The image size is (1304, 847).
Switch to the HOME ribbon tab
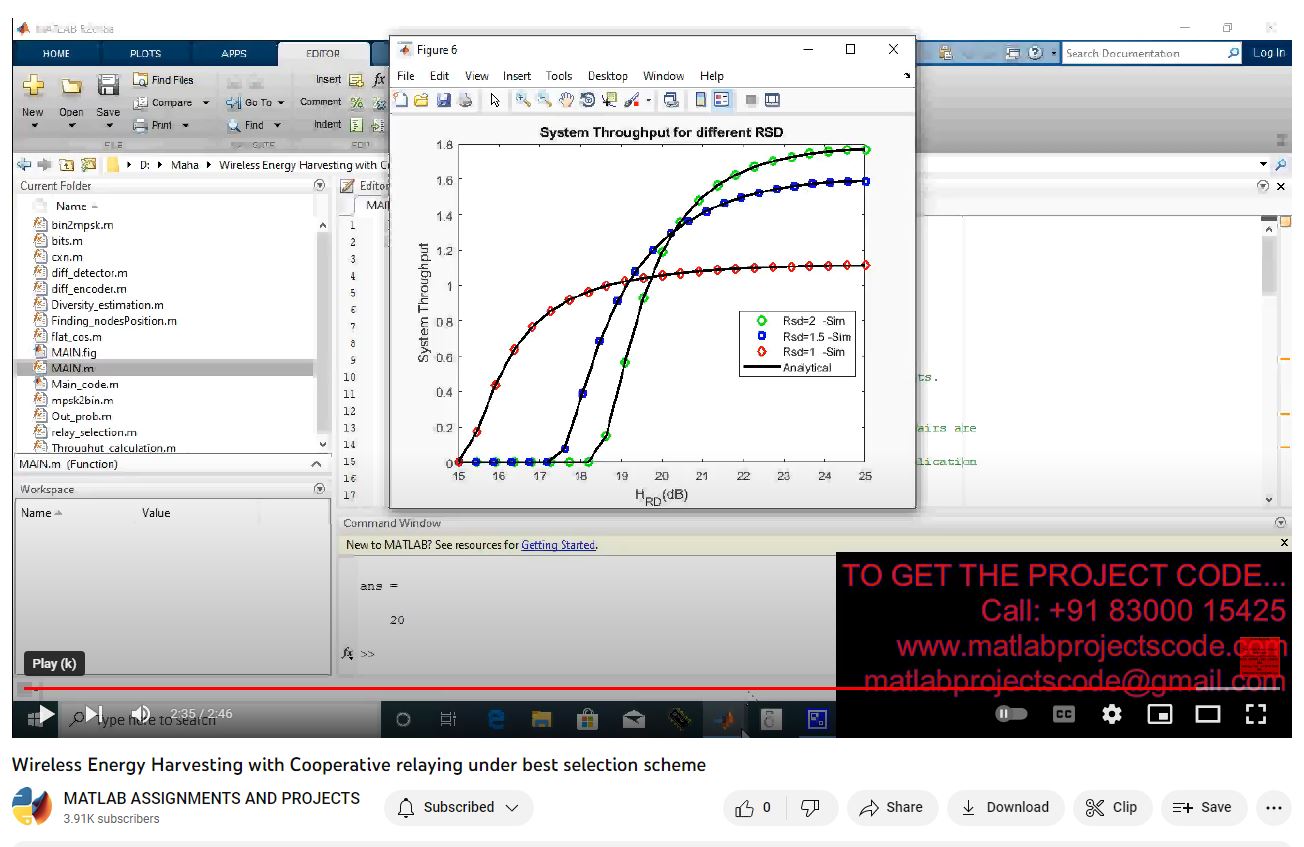pyautogui.click(x=56, y=54)
